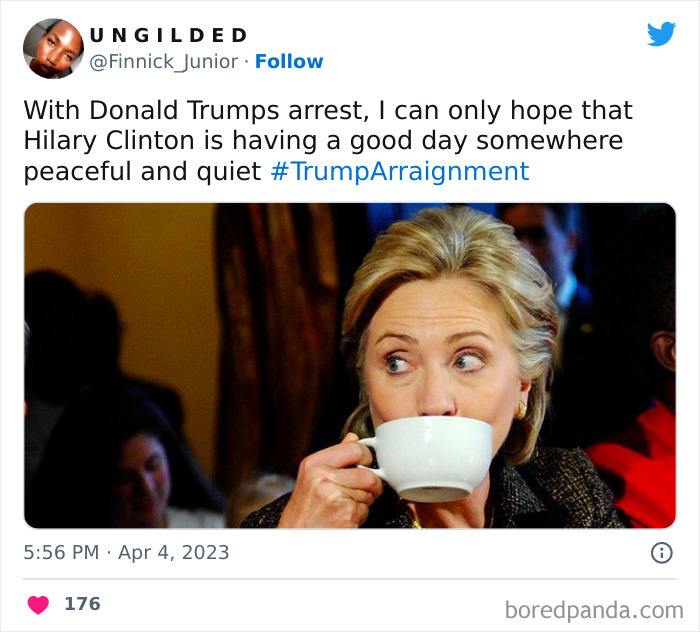Click the white coffee cup in the photo

[426, 458]
